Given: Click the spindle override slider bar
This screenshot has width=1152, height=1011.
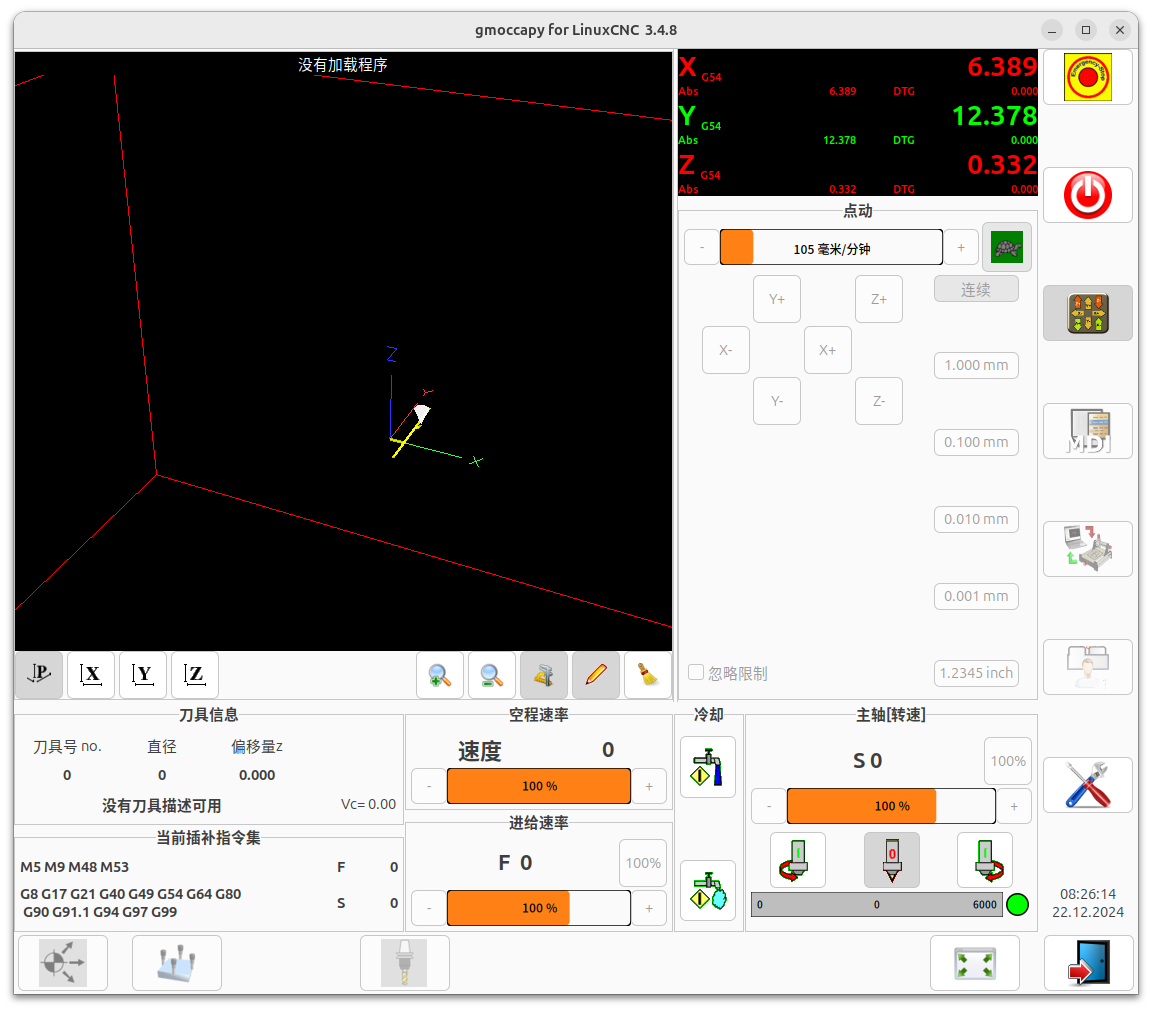Looking at the screenshot, I should point(890,806).
